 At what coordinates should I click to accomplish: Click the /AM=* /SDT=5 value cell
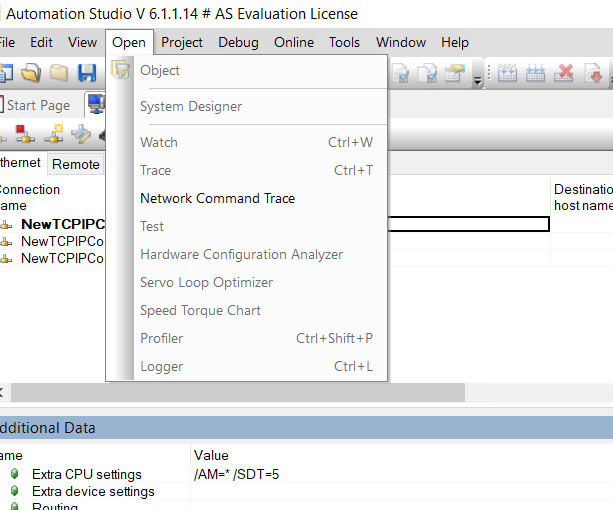coord(236,474)
